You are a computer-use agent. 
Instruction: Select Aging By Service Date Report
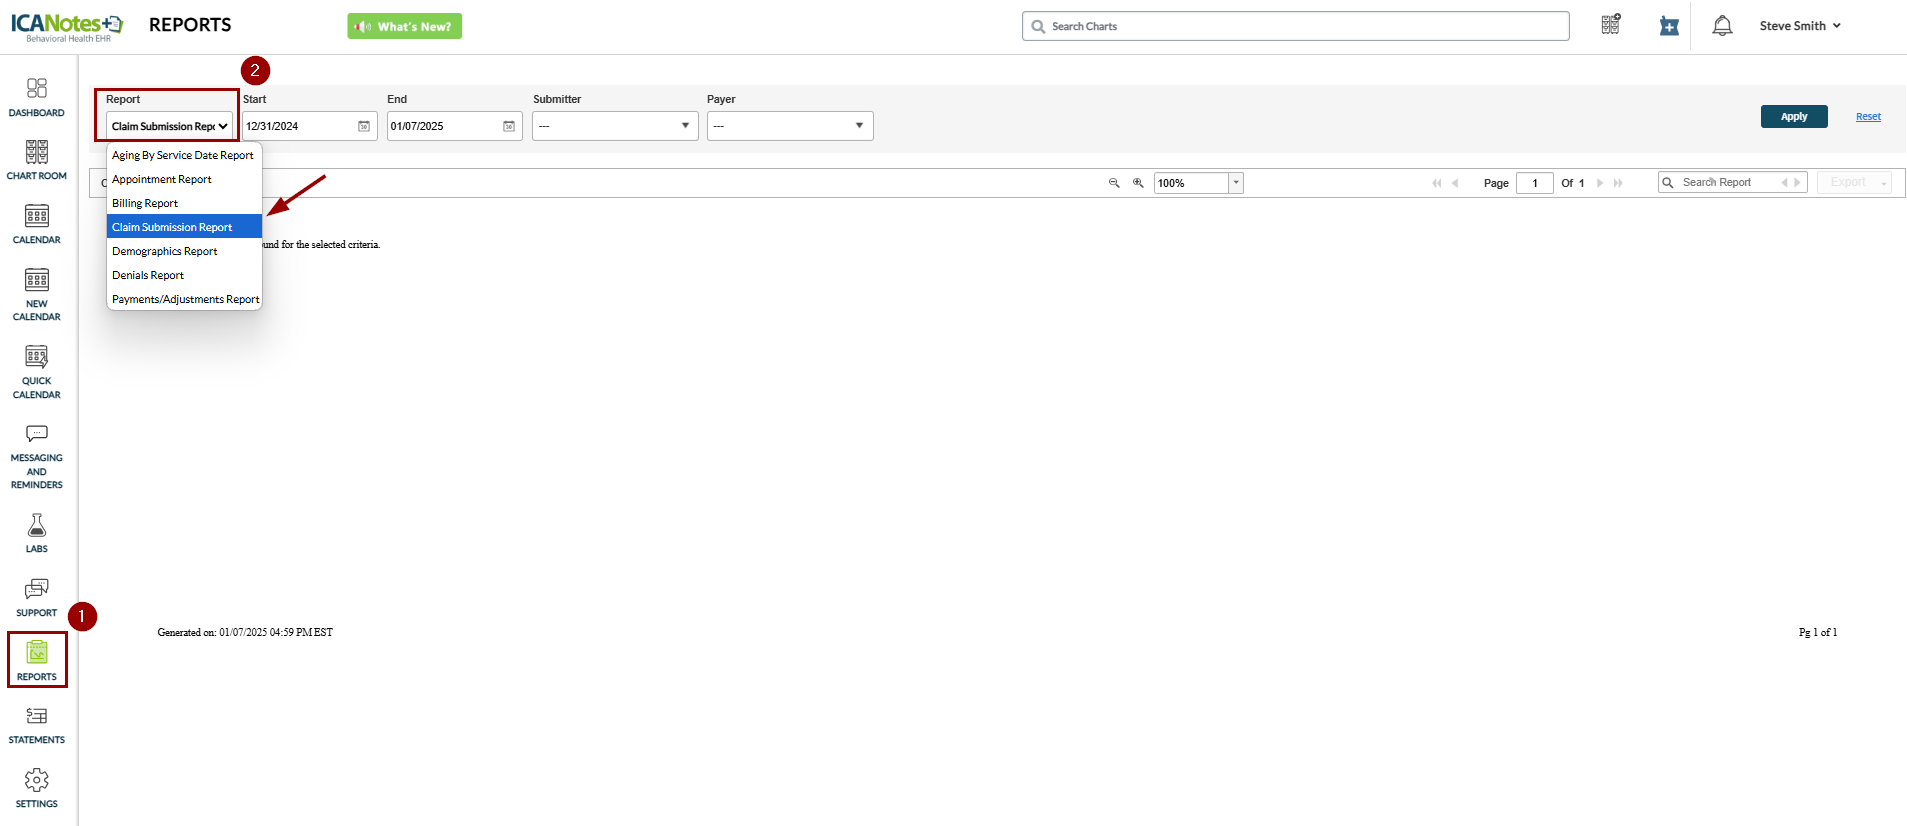tap(184, 155)
